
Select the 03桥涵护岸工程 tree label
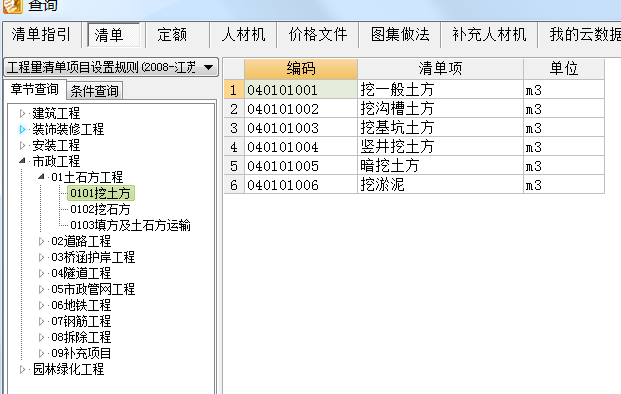click(93, 257)
